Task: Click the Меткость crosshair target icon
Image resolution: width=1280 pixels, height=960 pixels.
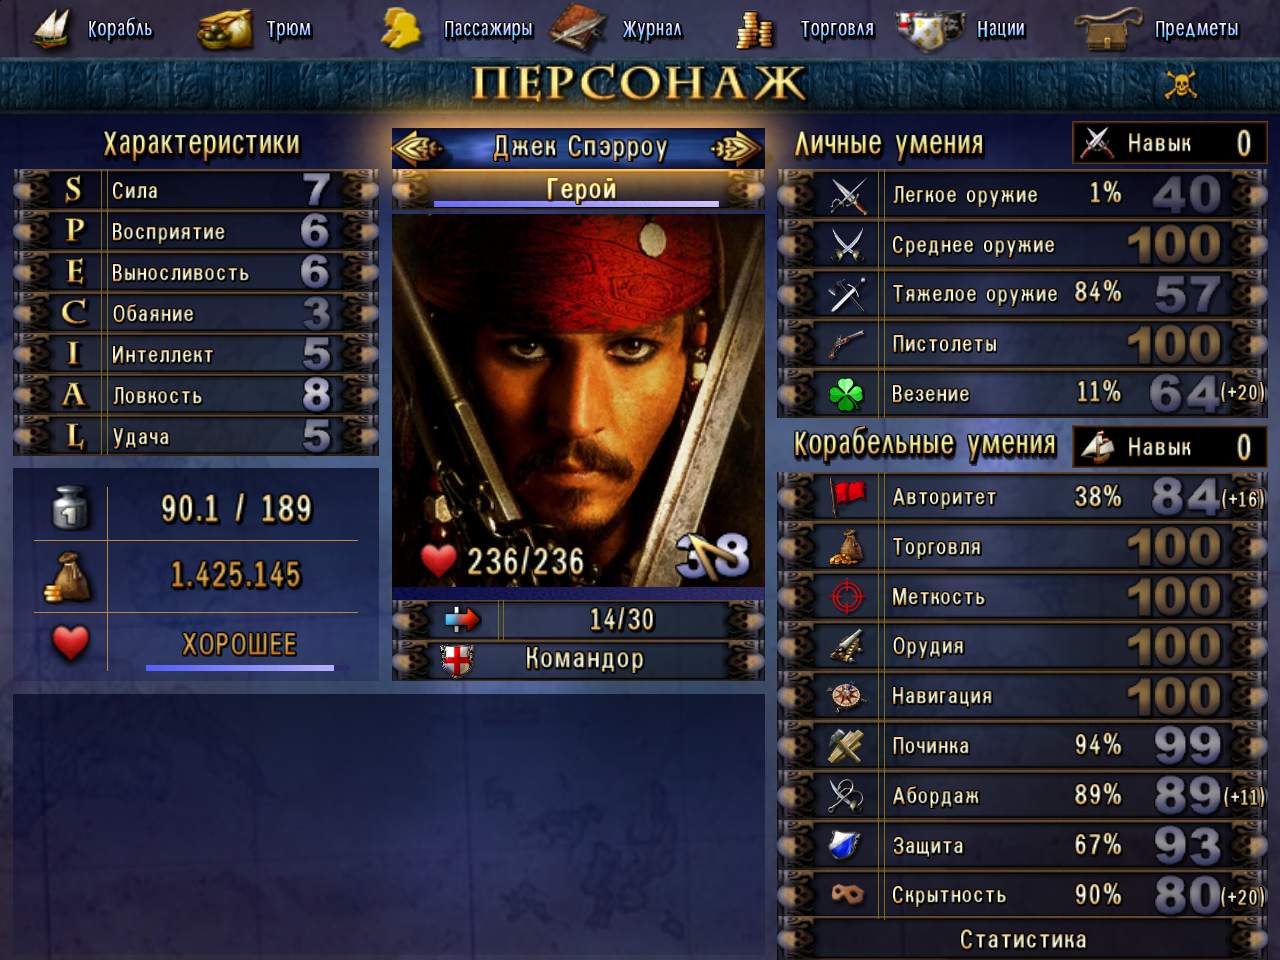Action: 847,597
